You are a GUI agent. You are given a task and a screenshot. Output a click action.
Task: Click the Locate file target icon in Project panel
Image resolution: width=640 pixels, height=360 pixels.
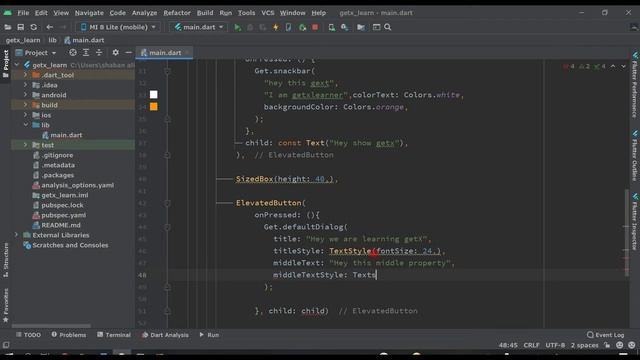click(x=73, y=53)
